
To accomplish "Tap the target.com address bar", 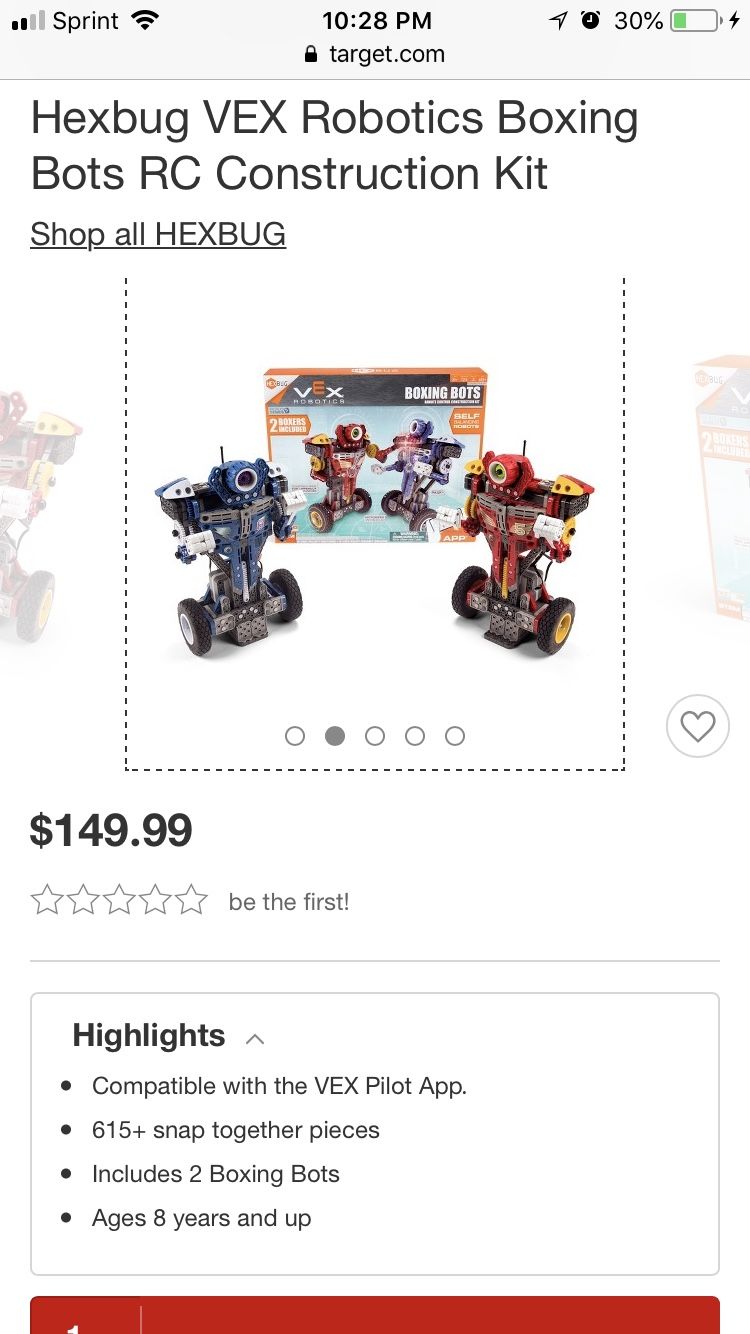I will tap(375, 55).
